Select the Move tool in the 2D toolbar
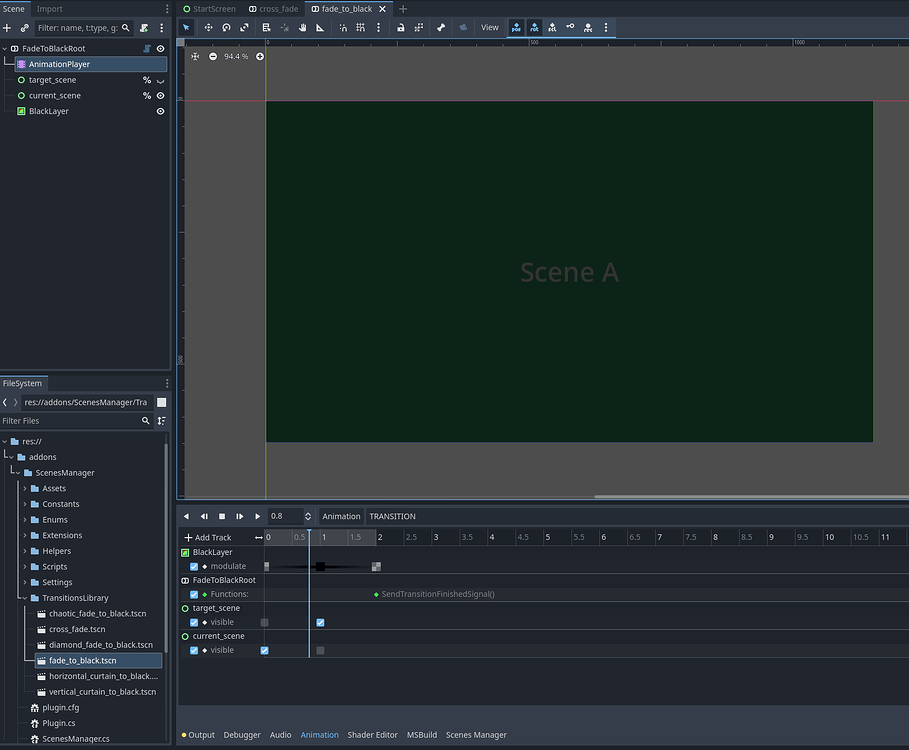The width and height of the screenshot is (909, 750). 208,27
